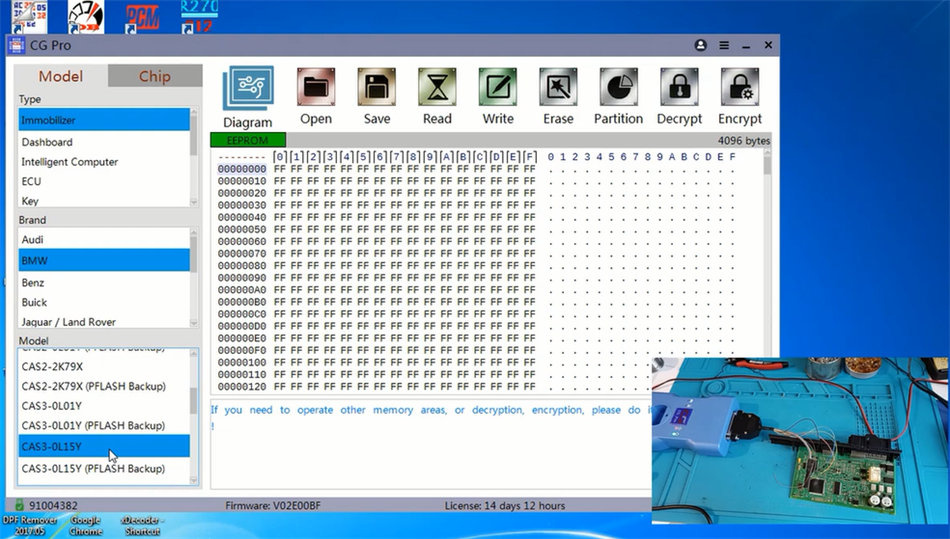Switch to the Model tab

(x=61, y=77)
